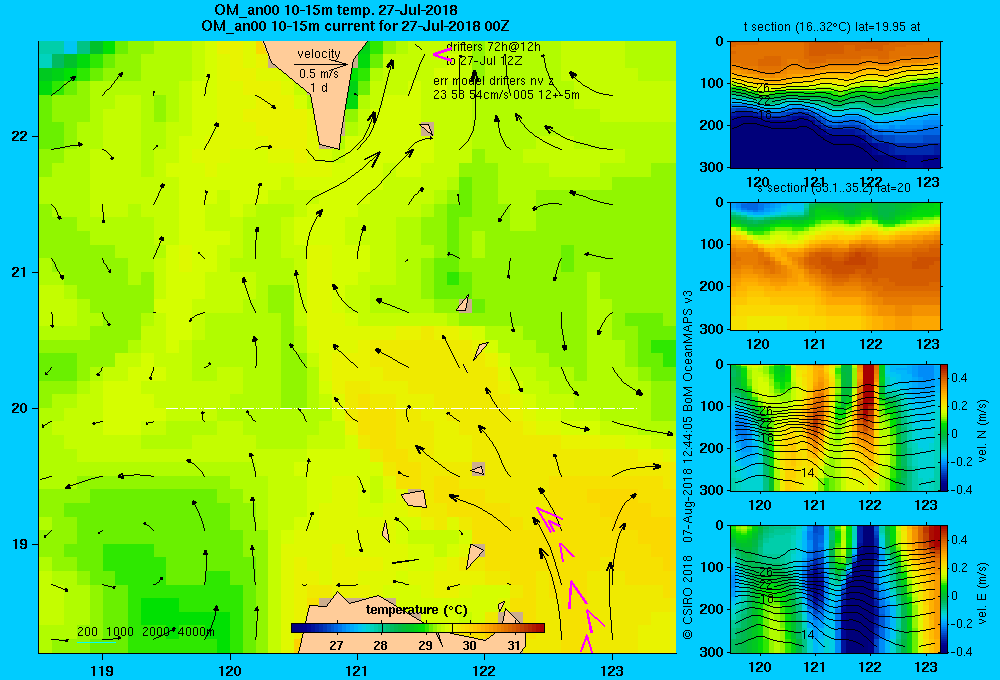Click the 't section (16..32°C) lat=19.95' heading
Viewport: 1000px width, 680px height.
click(832, 27)
